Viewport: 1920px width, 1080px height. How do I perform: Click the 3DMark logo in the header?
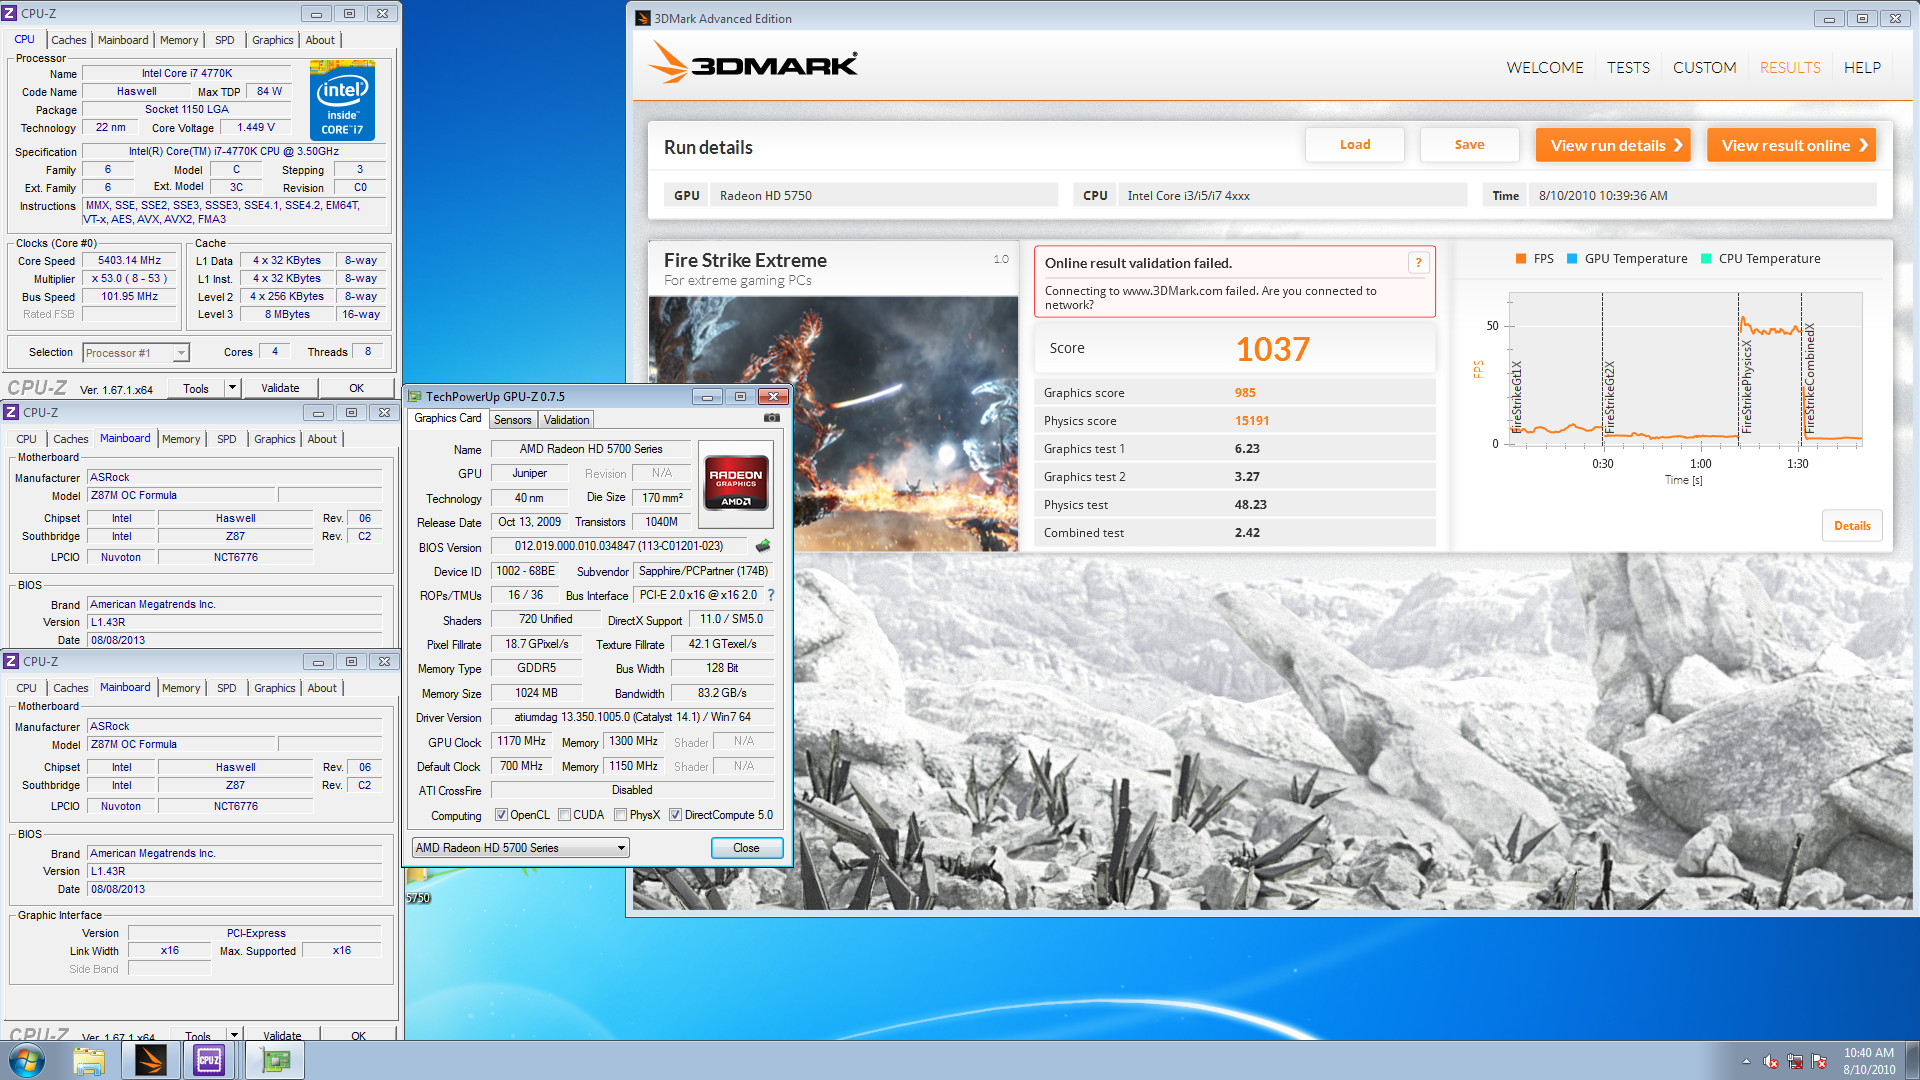click(x=753, y=63)
